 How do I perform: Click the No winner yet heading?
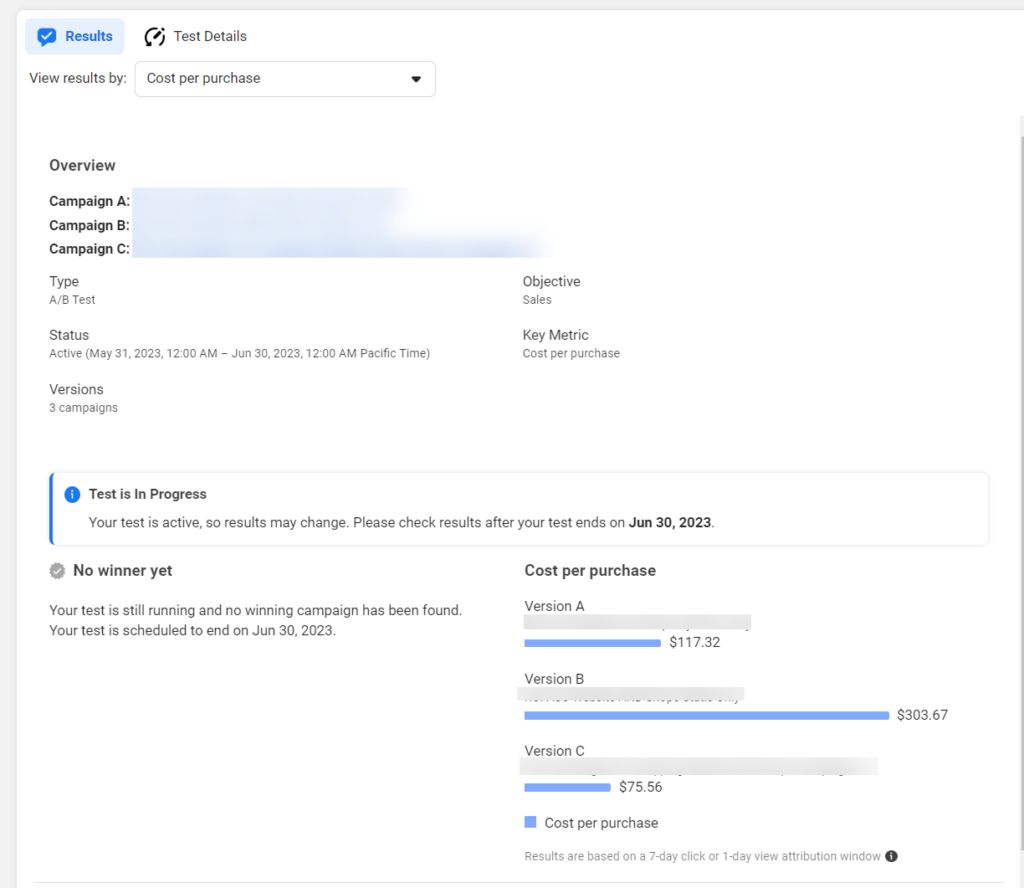pos(123,571)
